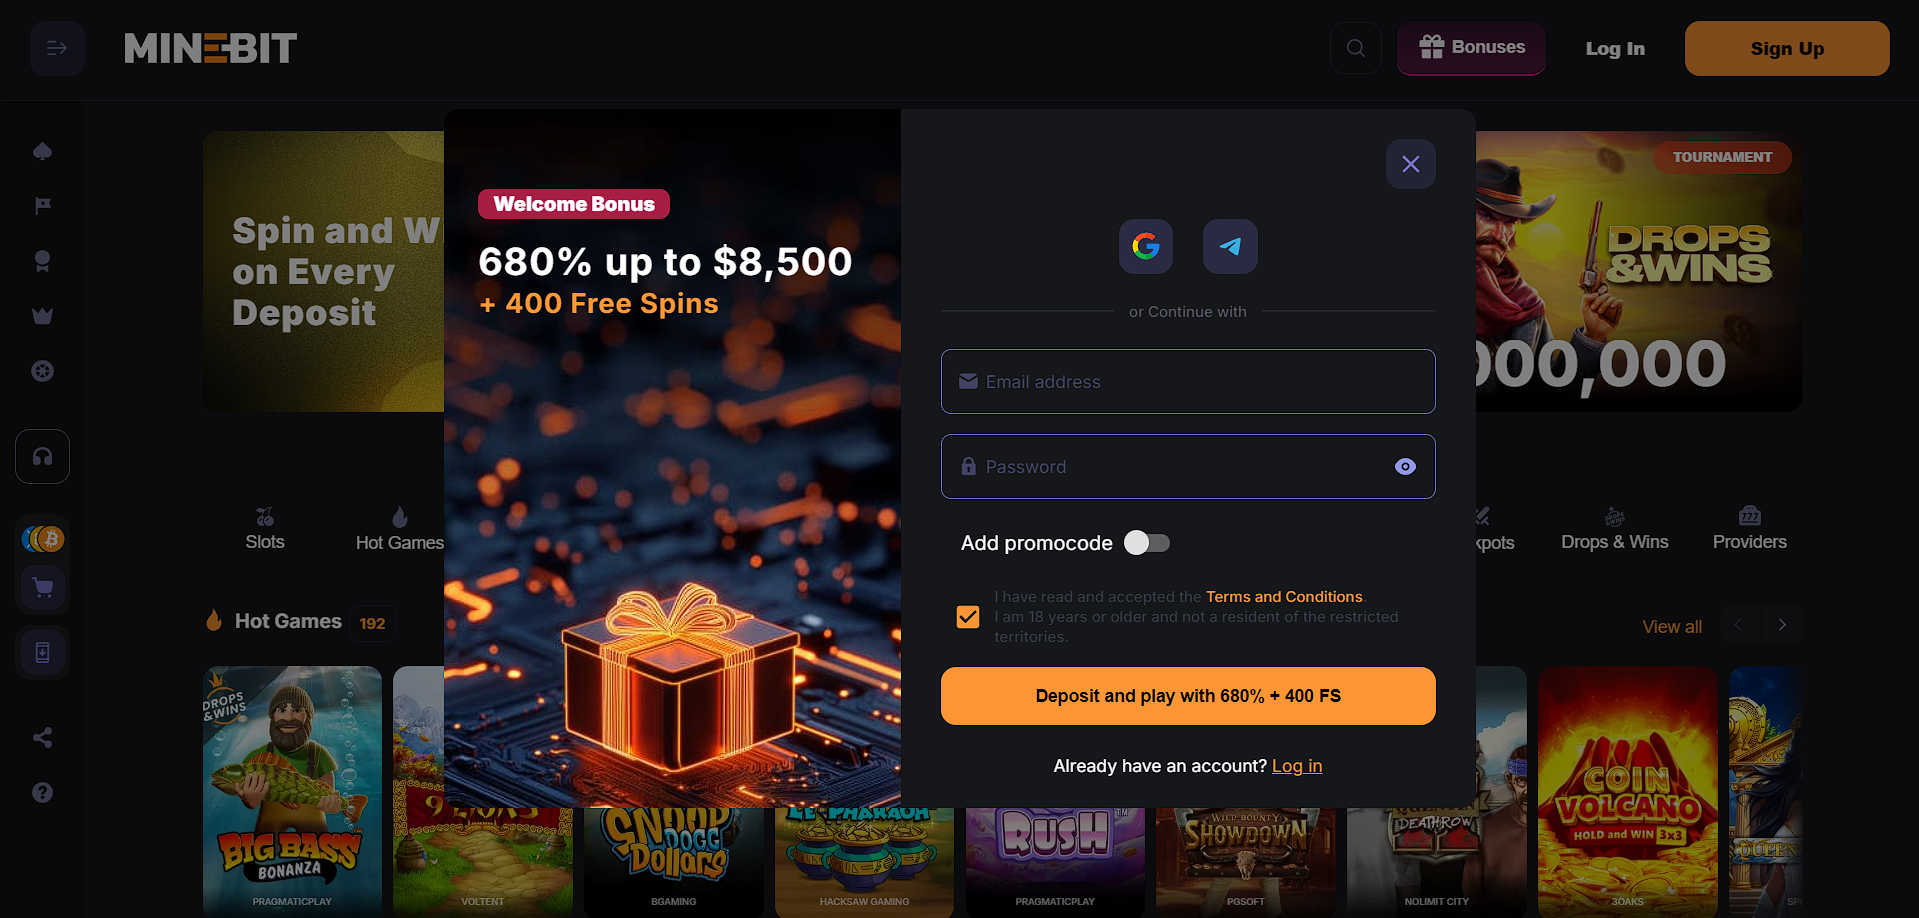Click the sidebar crown icon
1919x918 pixels.
point(42,316)
